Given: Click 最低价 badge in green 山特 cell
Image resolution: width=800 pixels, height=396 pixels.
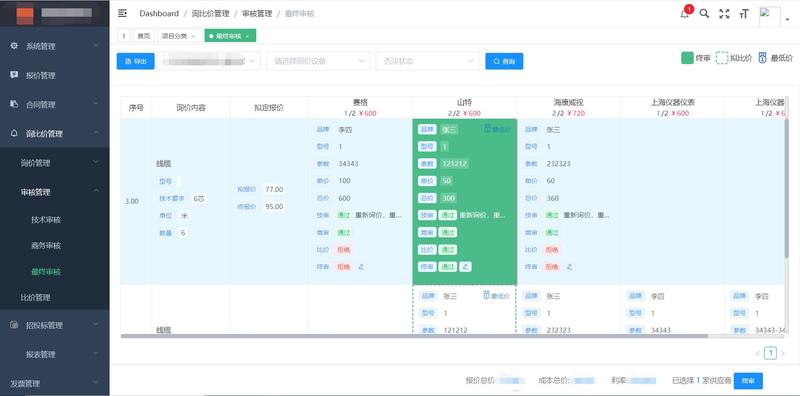Looking at the screenshot, I should coord(497,129).
